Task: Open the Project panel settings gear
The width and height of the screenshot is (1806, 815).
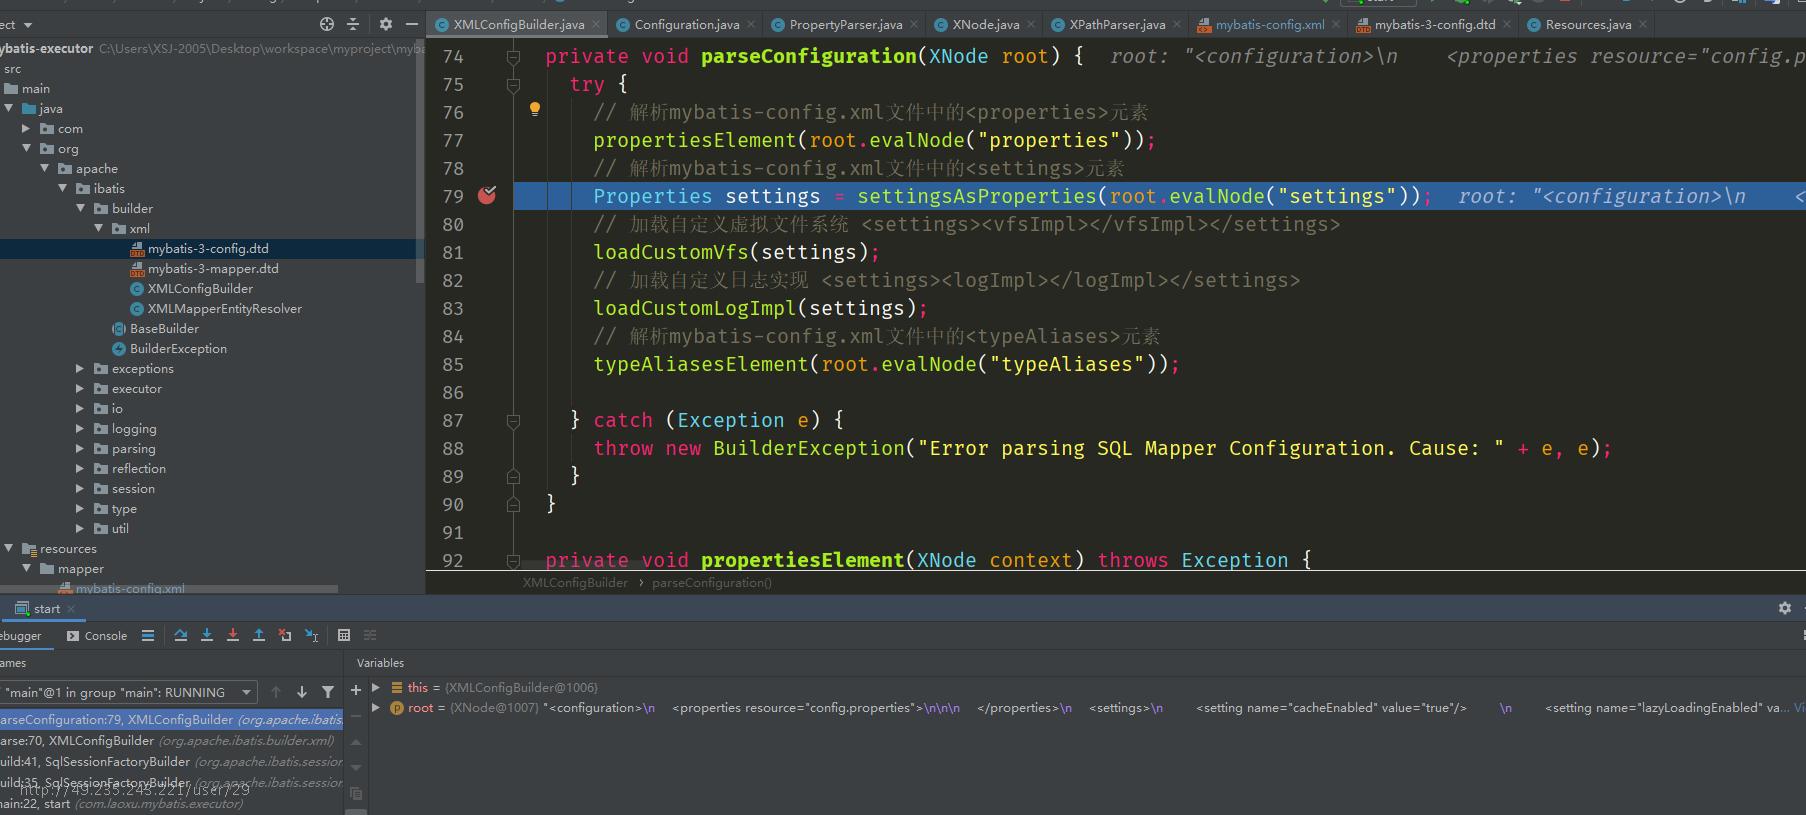Action: coord(386,24)
